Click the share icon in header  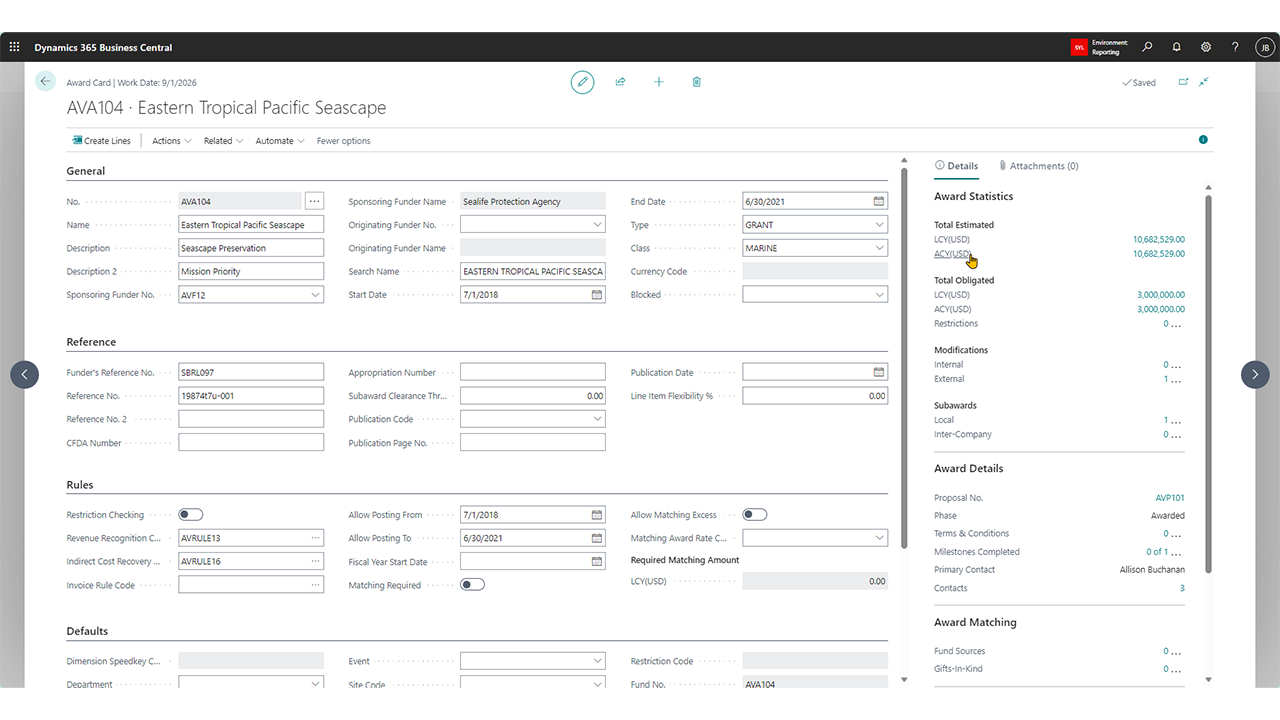pyautogui.click(x=620, y=82)
